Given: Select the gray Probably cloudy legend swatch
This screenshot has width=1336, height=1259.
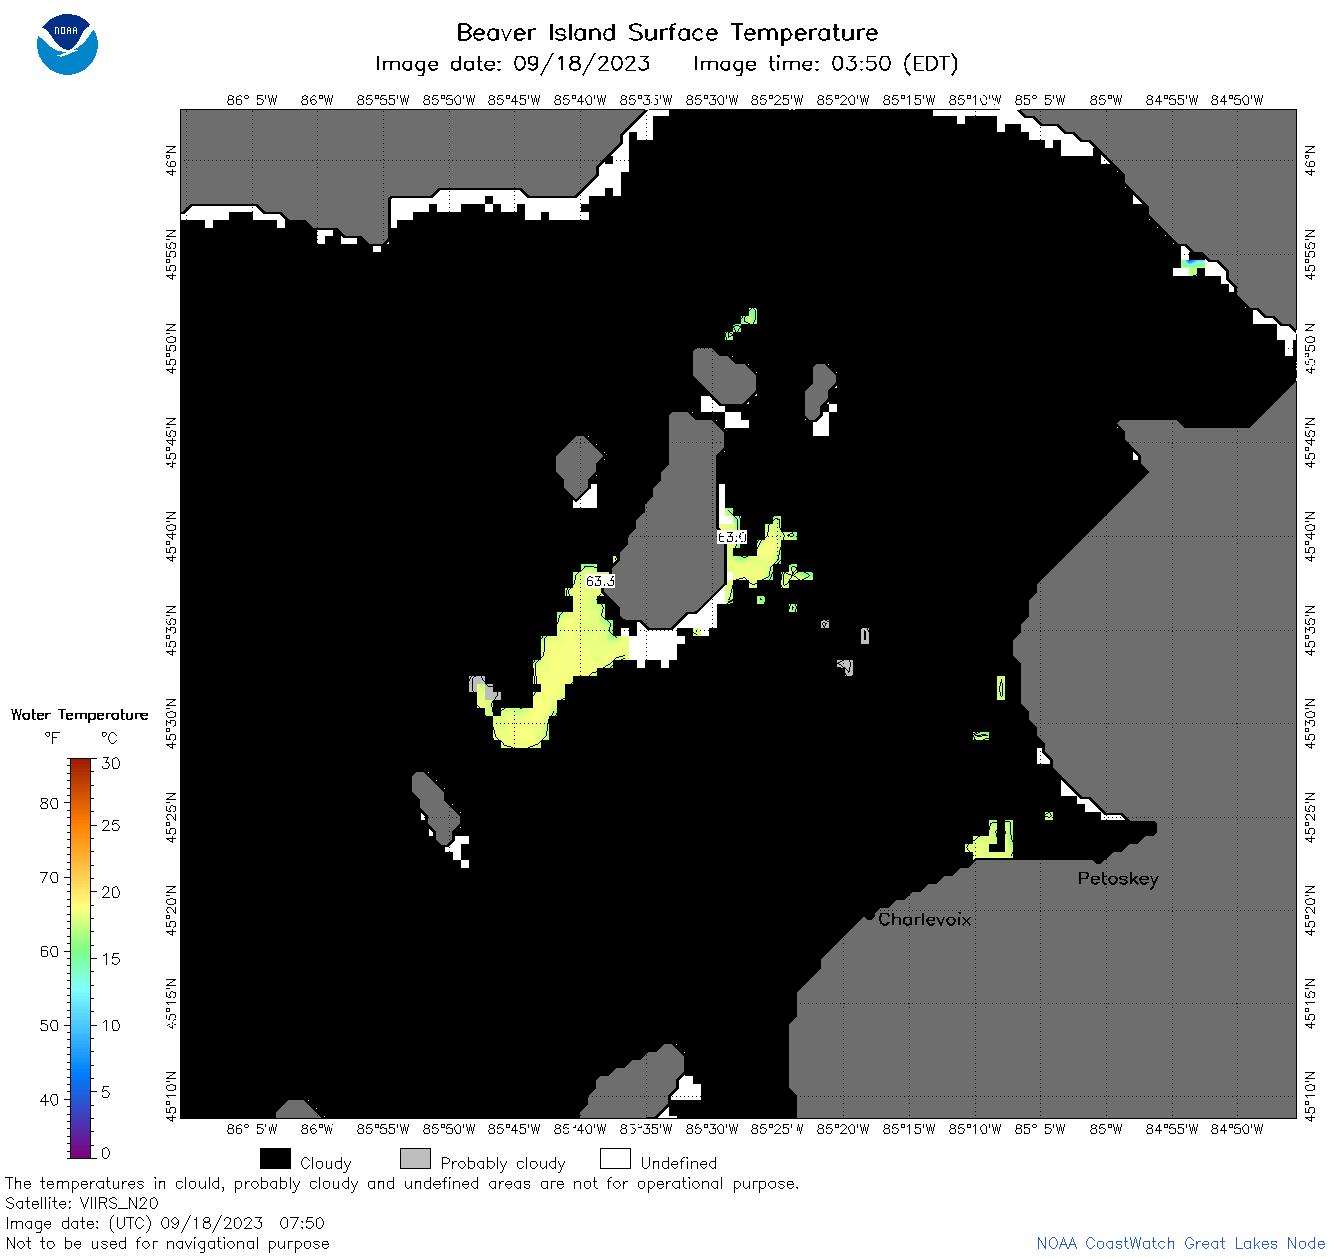Looking at the screenshot, I should [415, 1159].
